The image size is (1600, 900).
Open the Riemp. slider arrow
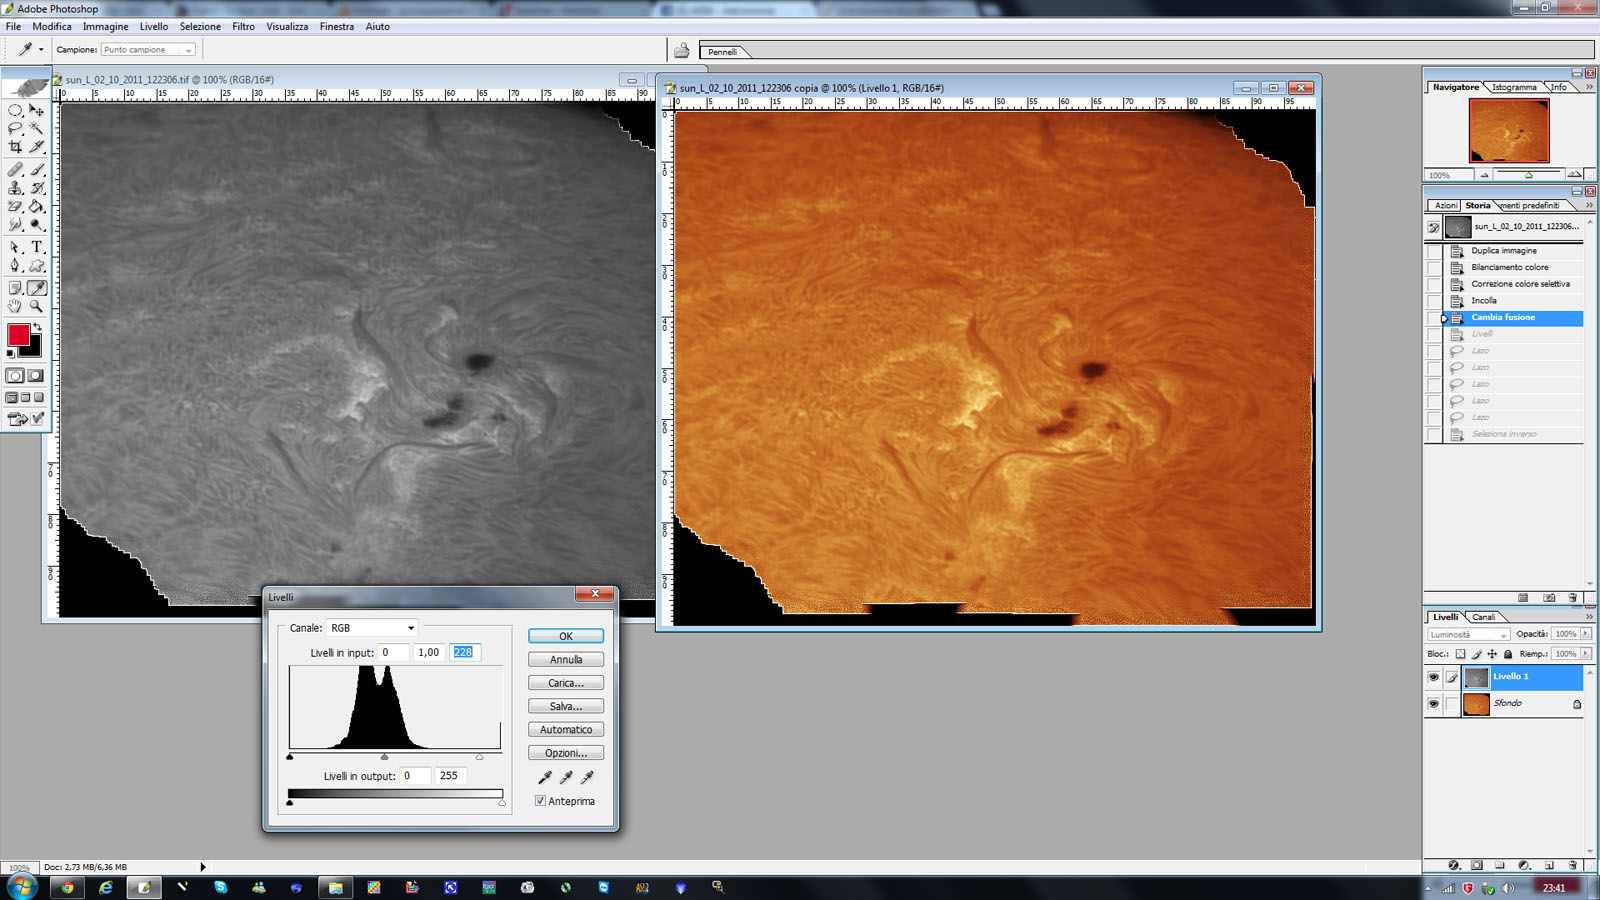[x=1586, y=654]
